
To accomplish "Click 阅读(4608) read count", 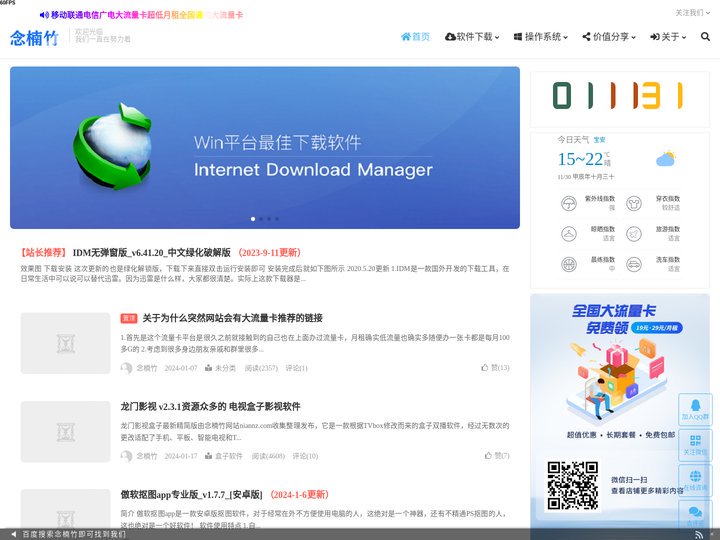I will click(268, 456).
